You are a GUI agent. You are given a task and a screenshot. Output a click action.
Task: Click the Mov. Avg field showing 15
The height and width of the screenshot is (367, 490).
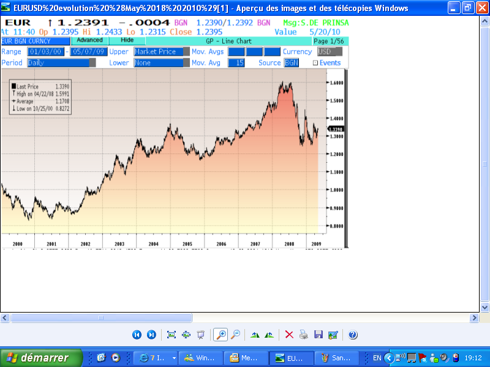click(236, 63)
